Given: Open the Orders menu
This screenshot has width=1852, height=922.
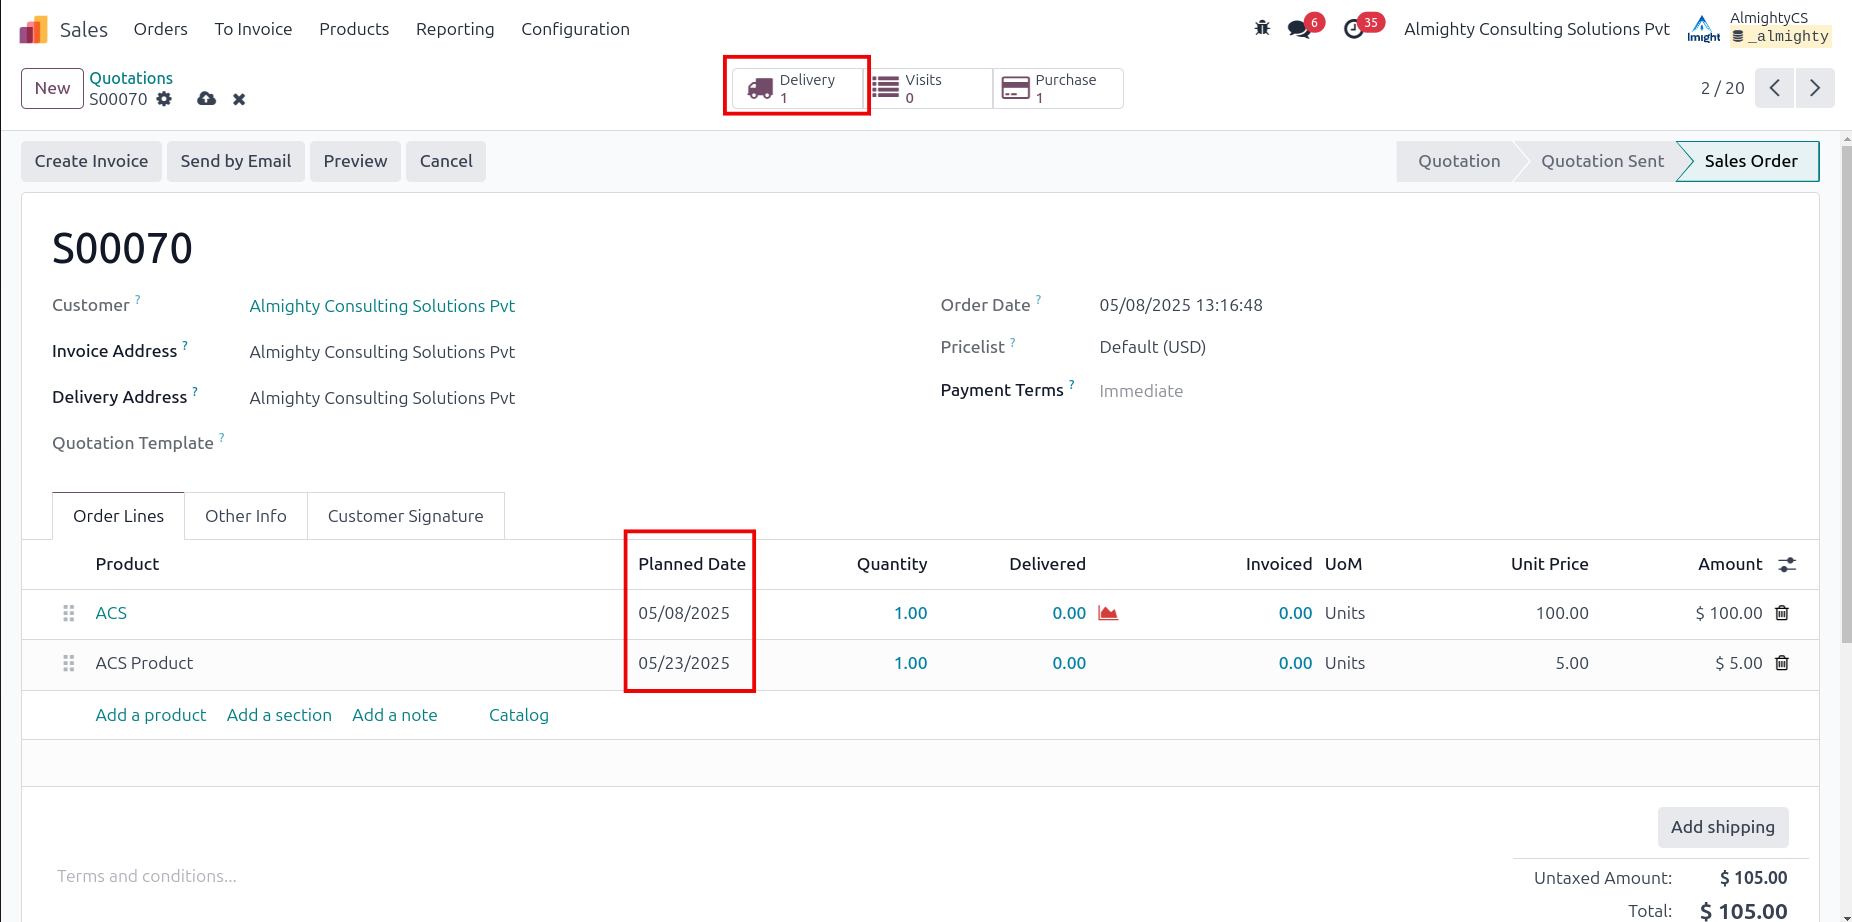Looking at the screenshot, I should click(161, 29).
